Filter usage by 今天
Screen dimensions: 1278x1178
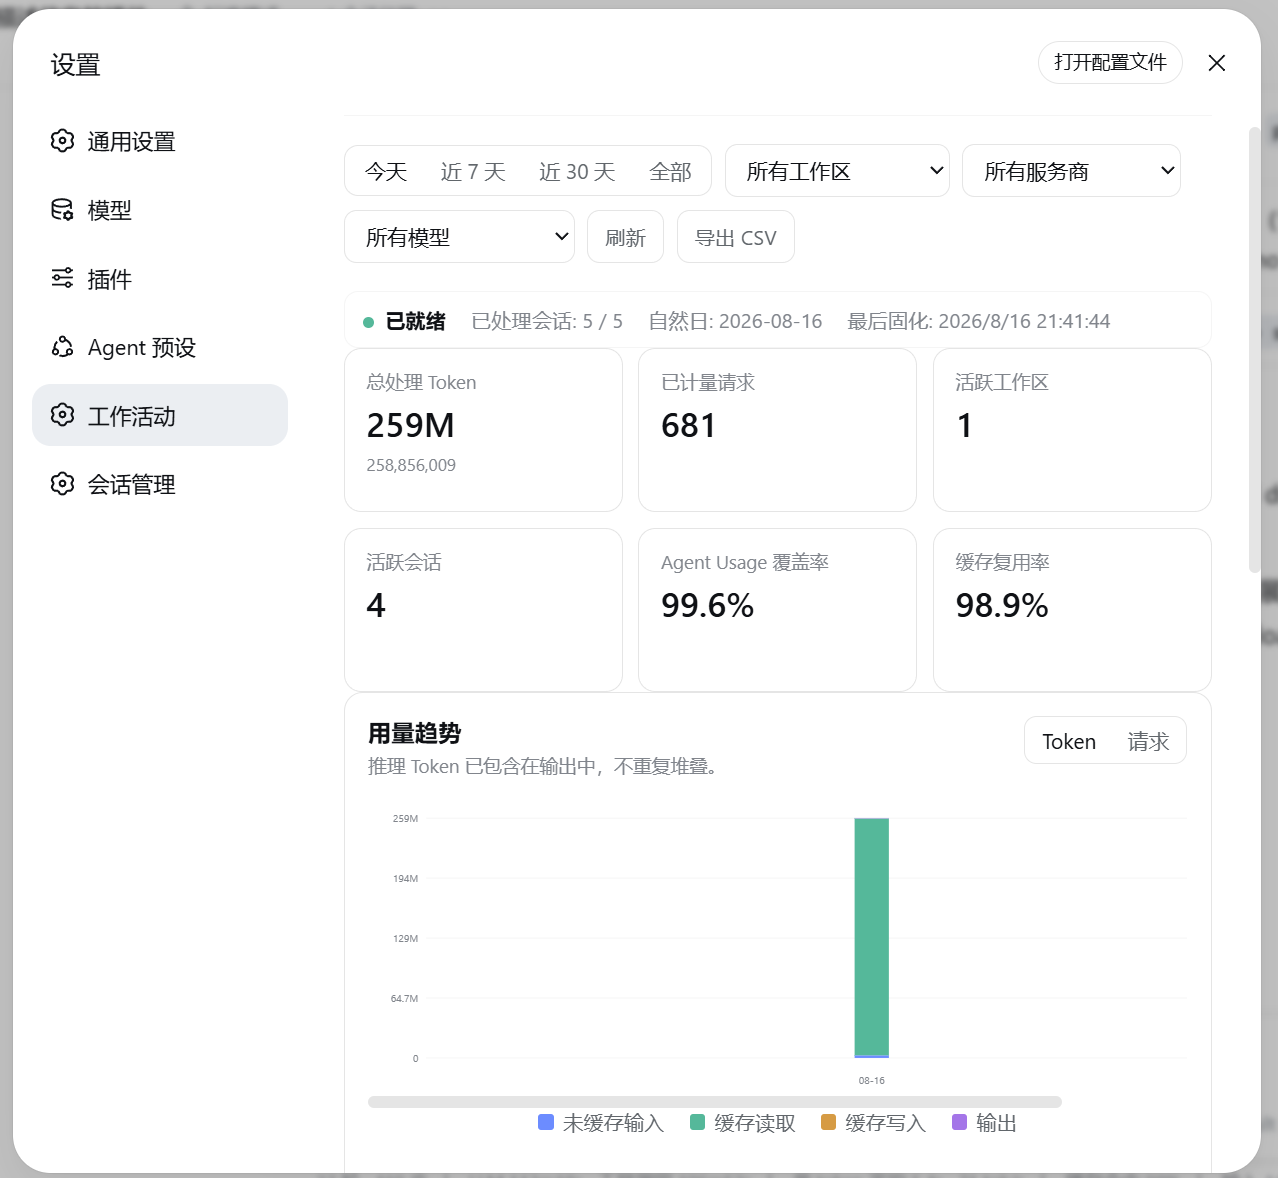[386, 172]
